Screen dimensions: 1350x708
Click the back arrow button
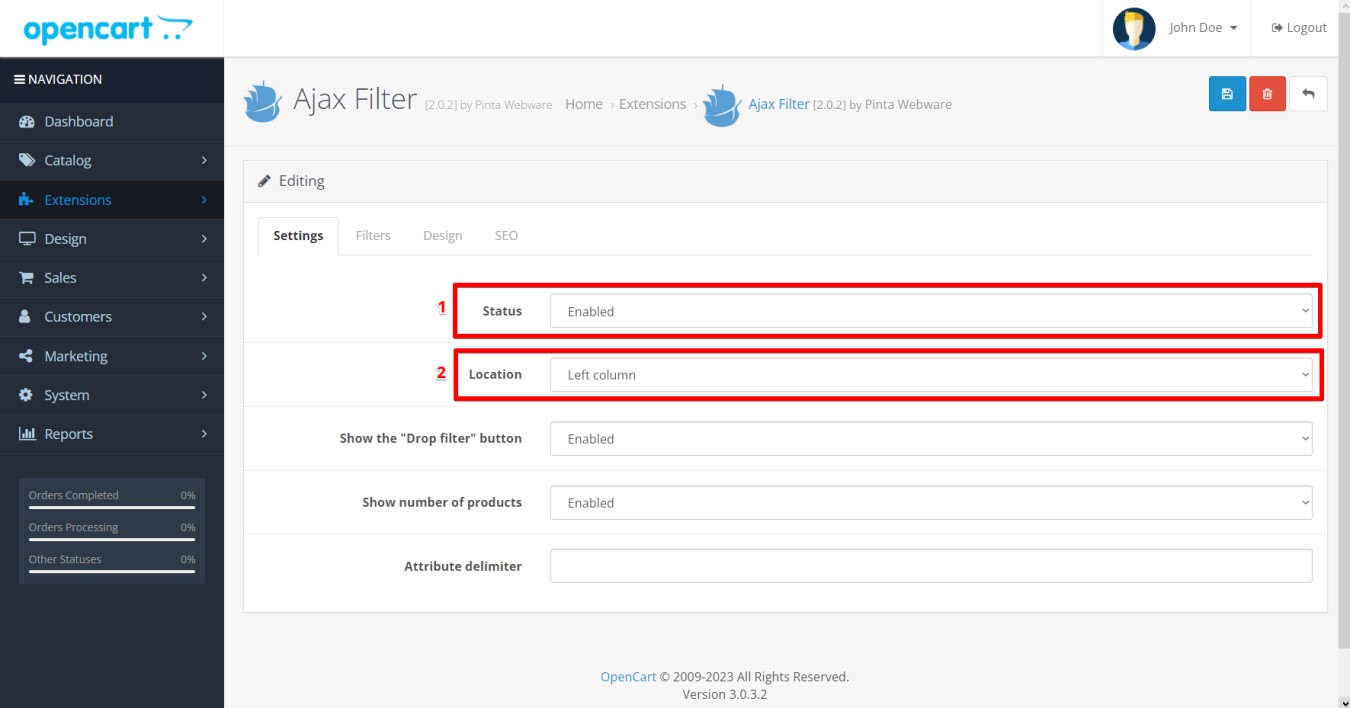pyautogui.click(x=1308, y=93)
